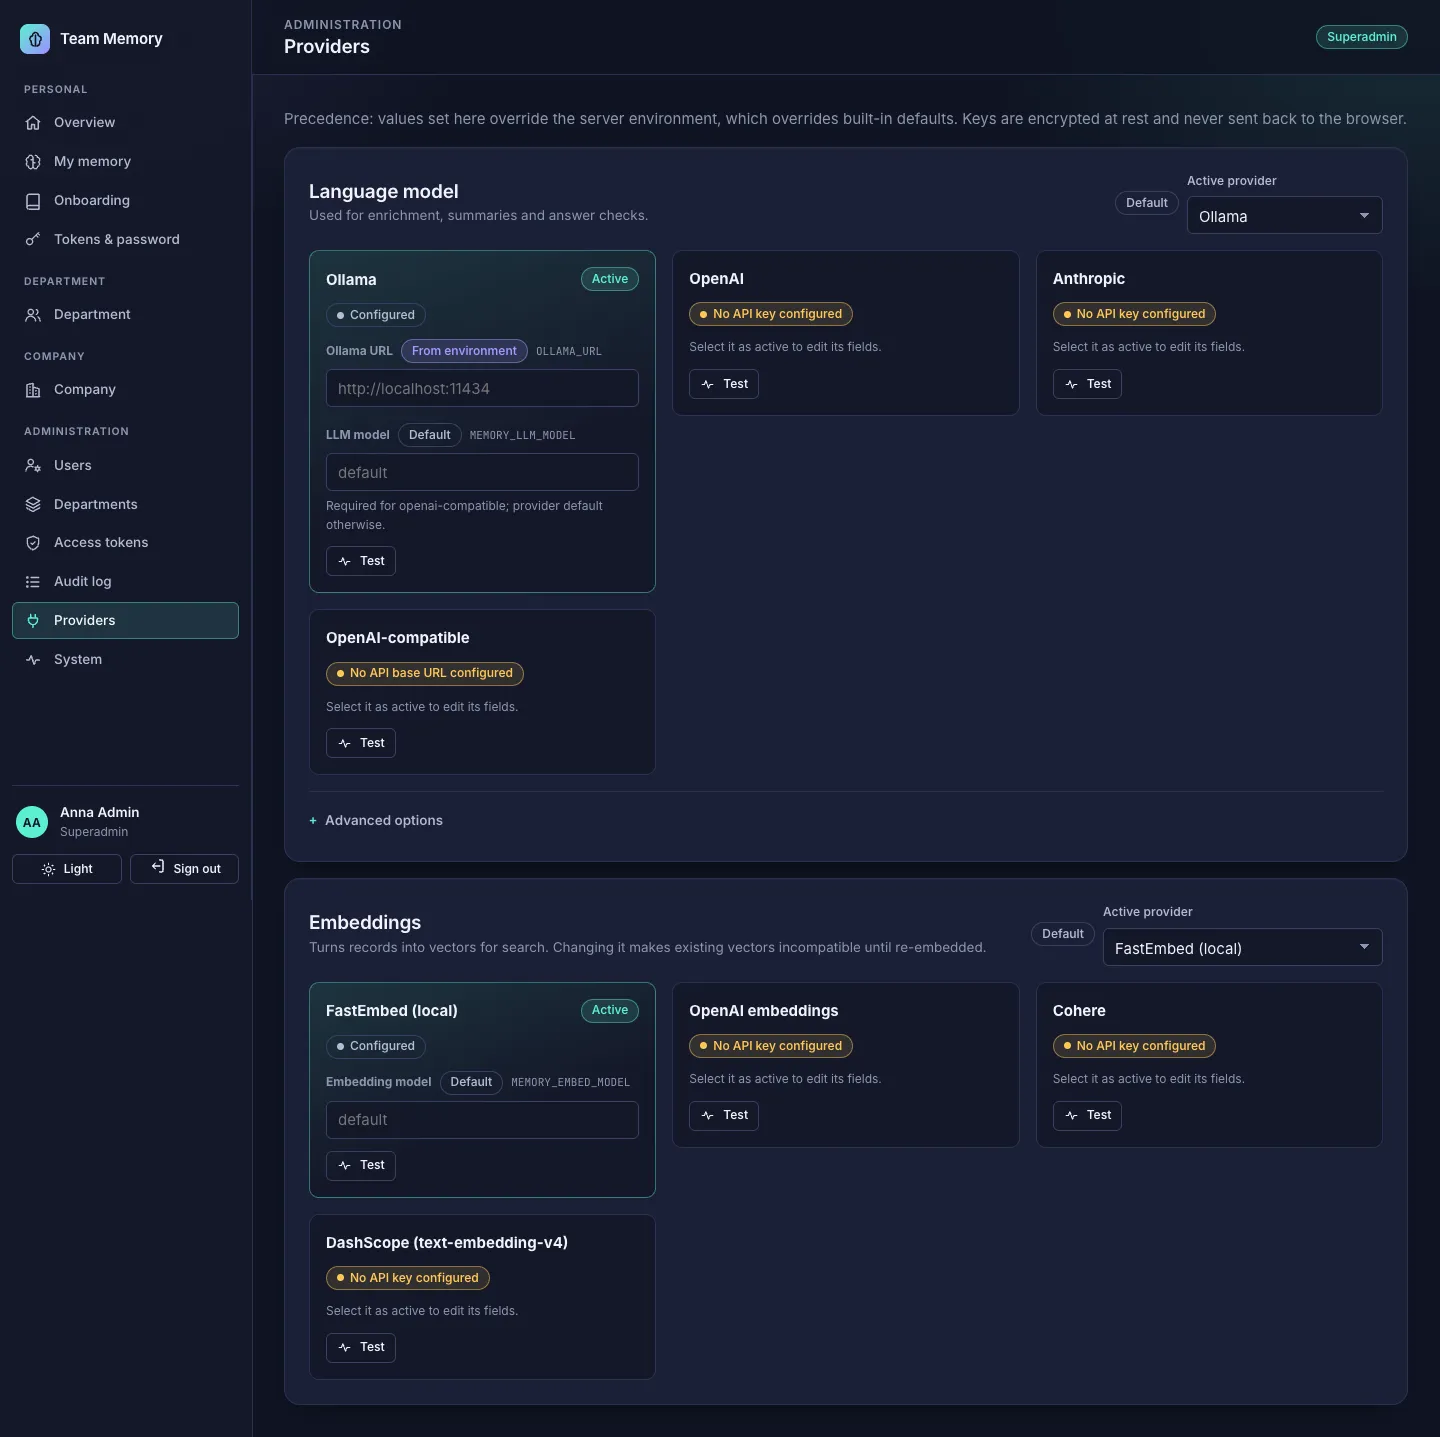Click the Ollama Active badge
The height and width of the screenshot is (1437, 1440).
(610, 279)
